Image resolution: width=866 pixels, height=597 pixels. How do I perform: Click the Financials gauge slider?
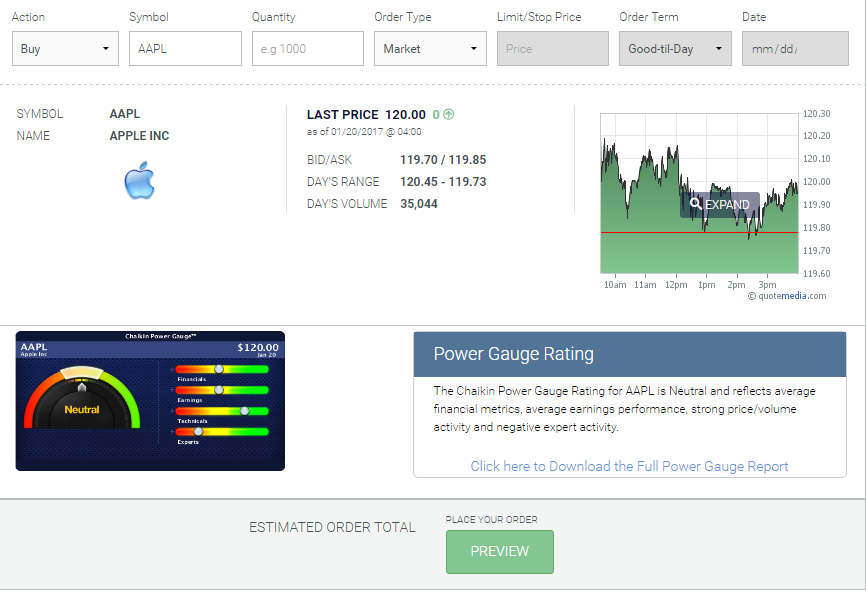pyautogui.click(x=222, y=369)
